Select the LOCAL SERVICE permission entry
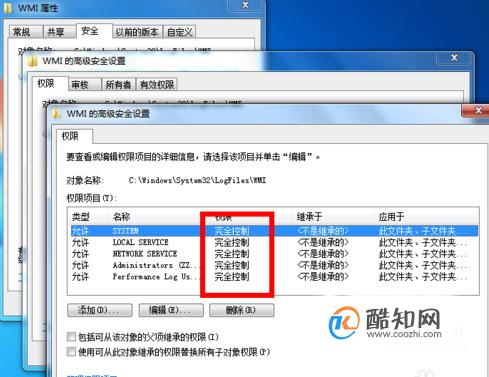The height and width of the screenshot is (377, 489). coord(274,242)
